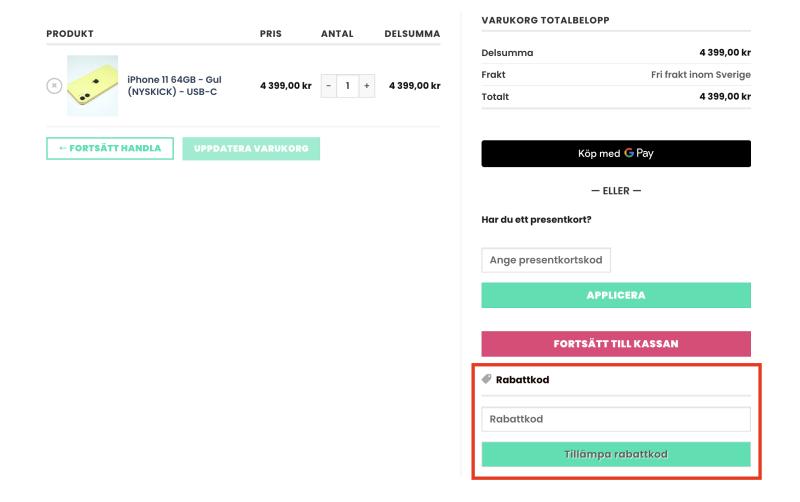Screen dimensions: 800x502
Task: Click Tillämpa rabattkod button
Action: [616, 454]
